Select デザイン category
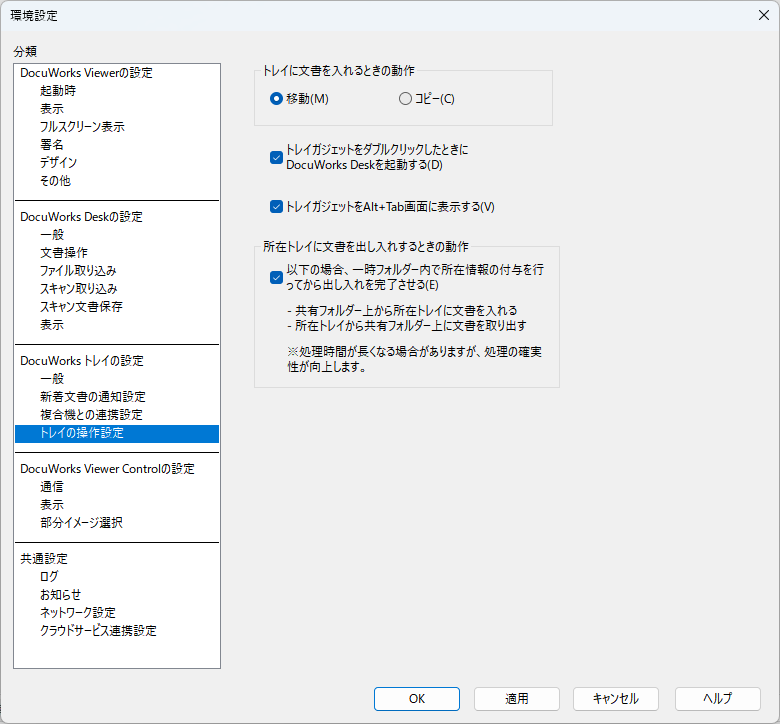The height and width of the screenshot is (724, 780). [x=58, y=162]
